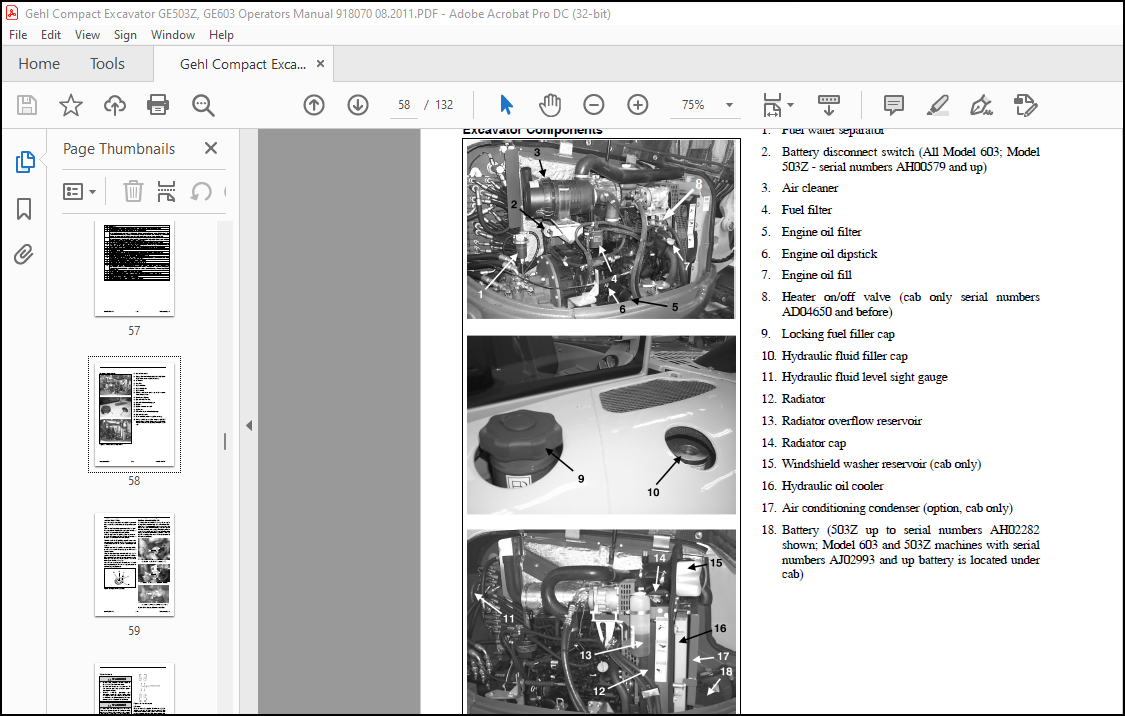
Task: Open the Window menu
Action: pos(173,34)
